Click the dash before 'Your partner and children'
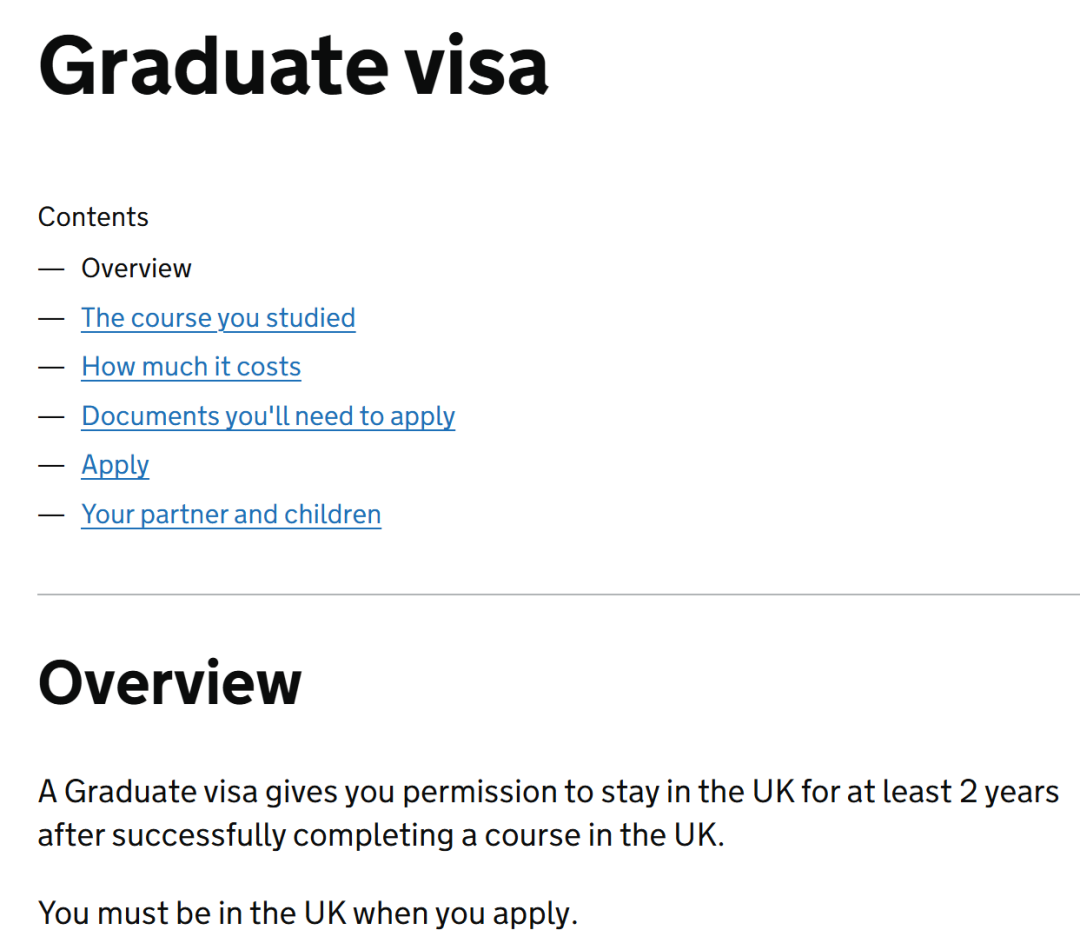1080x950 pixels. [51, 515]
